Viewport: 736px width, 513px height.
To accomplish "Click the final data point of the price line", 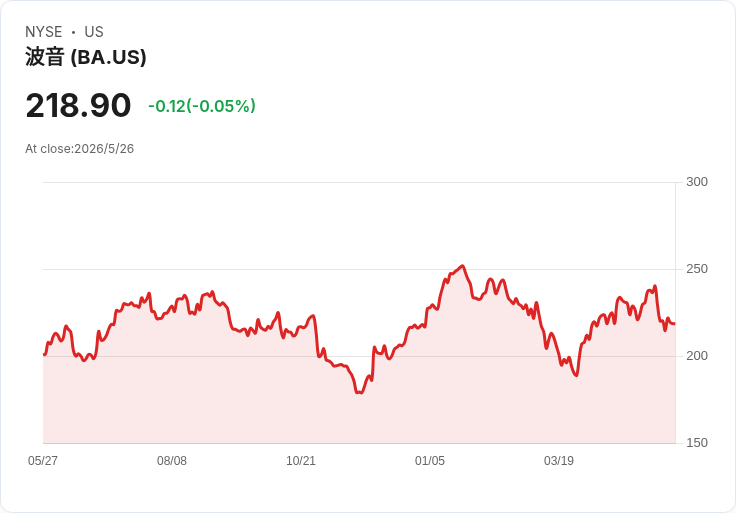I will click(x=675, y=323).
